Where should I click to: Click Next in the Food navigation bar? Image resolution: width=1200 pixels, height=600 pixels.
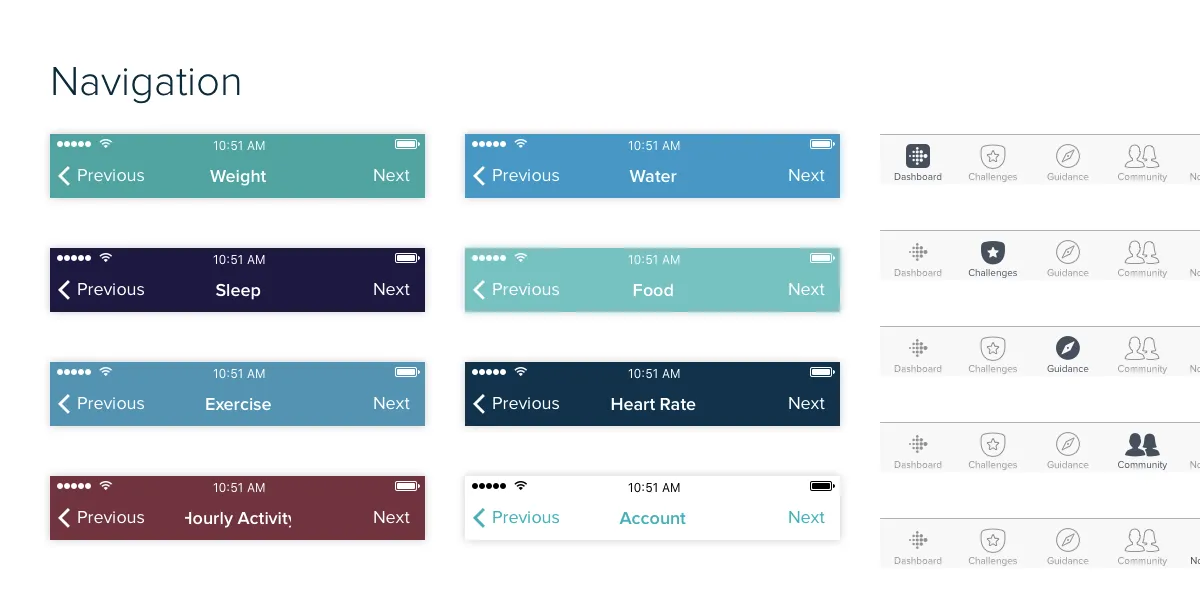pyautogui.click(x=806, y=289)
